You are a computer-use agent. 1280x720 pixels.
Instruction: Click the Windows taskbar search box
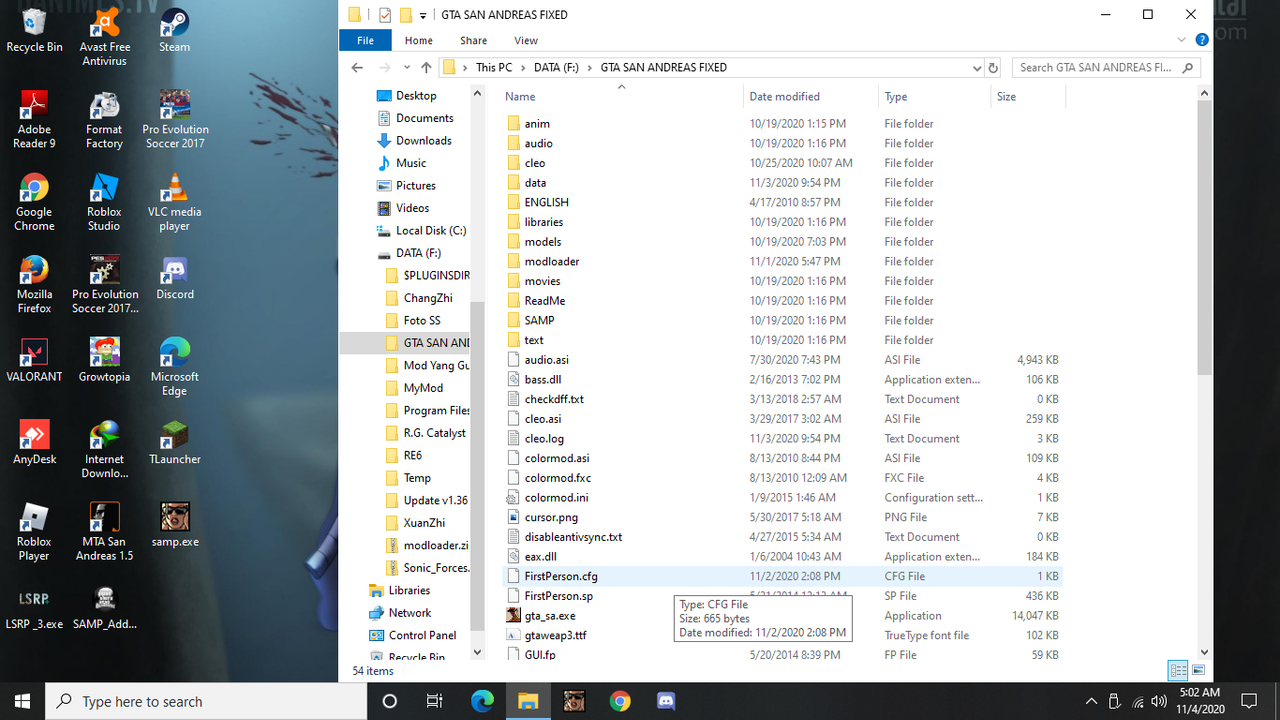click(x=207, y=701)
